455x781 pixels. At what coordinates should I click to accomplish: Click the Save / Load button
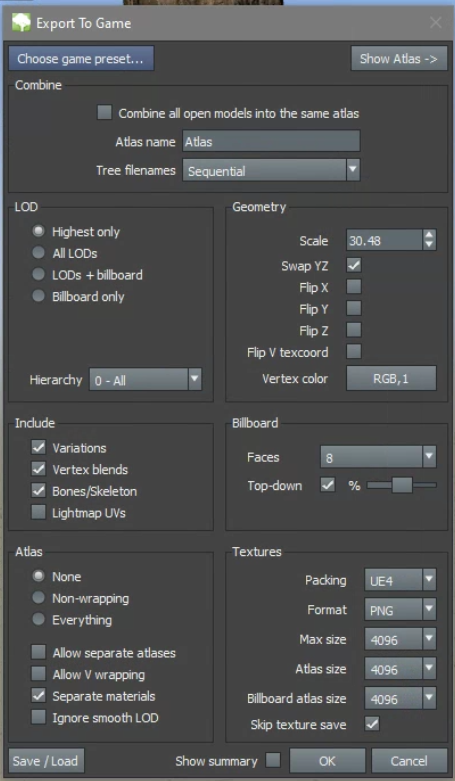[x=46, y=761]
